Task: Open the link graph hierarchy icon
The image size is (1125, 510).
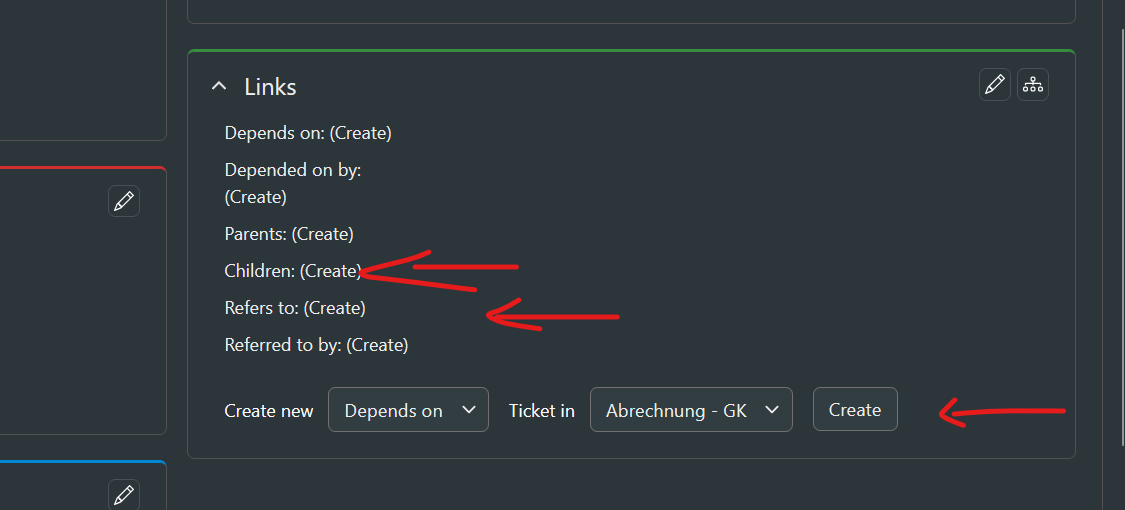Action: [1033, 85]
